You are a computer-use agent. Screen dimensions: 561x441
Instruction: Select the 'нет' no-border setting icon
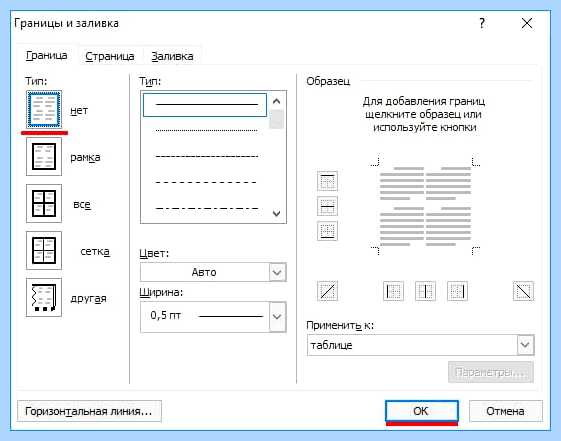[x=44, y=109]
